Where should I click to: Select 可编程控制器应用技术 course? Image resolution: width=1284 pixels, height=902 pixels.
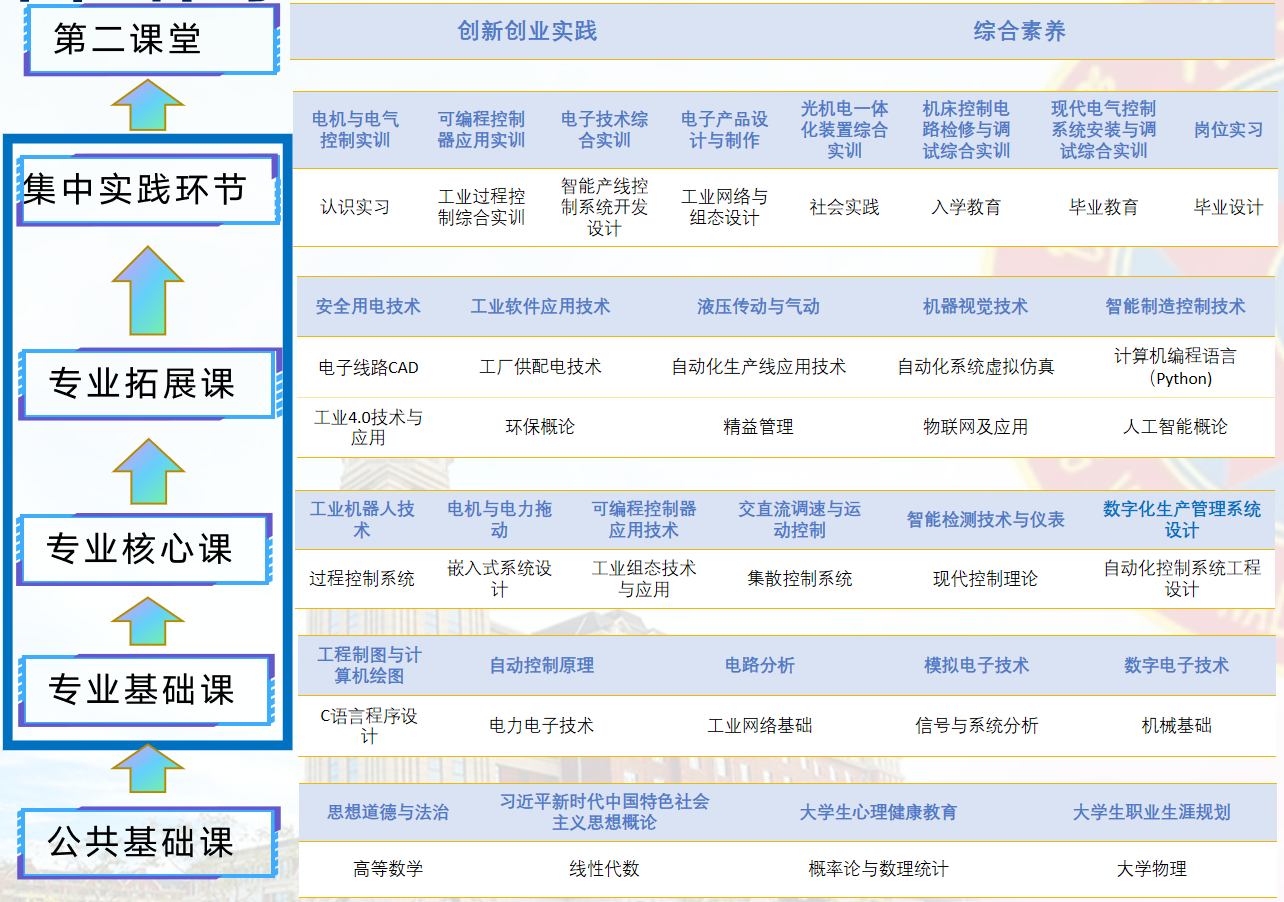click(644, 519)
